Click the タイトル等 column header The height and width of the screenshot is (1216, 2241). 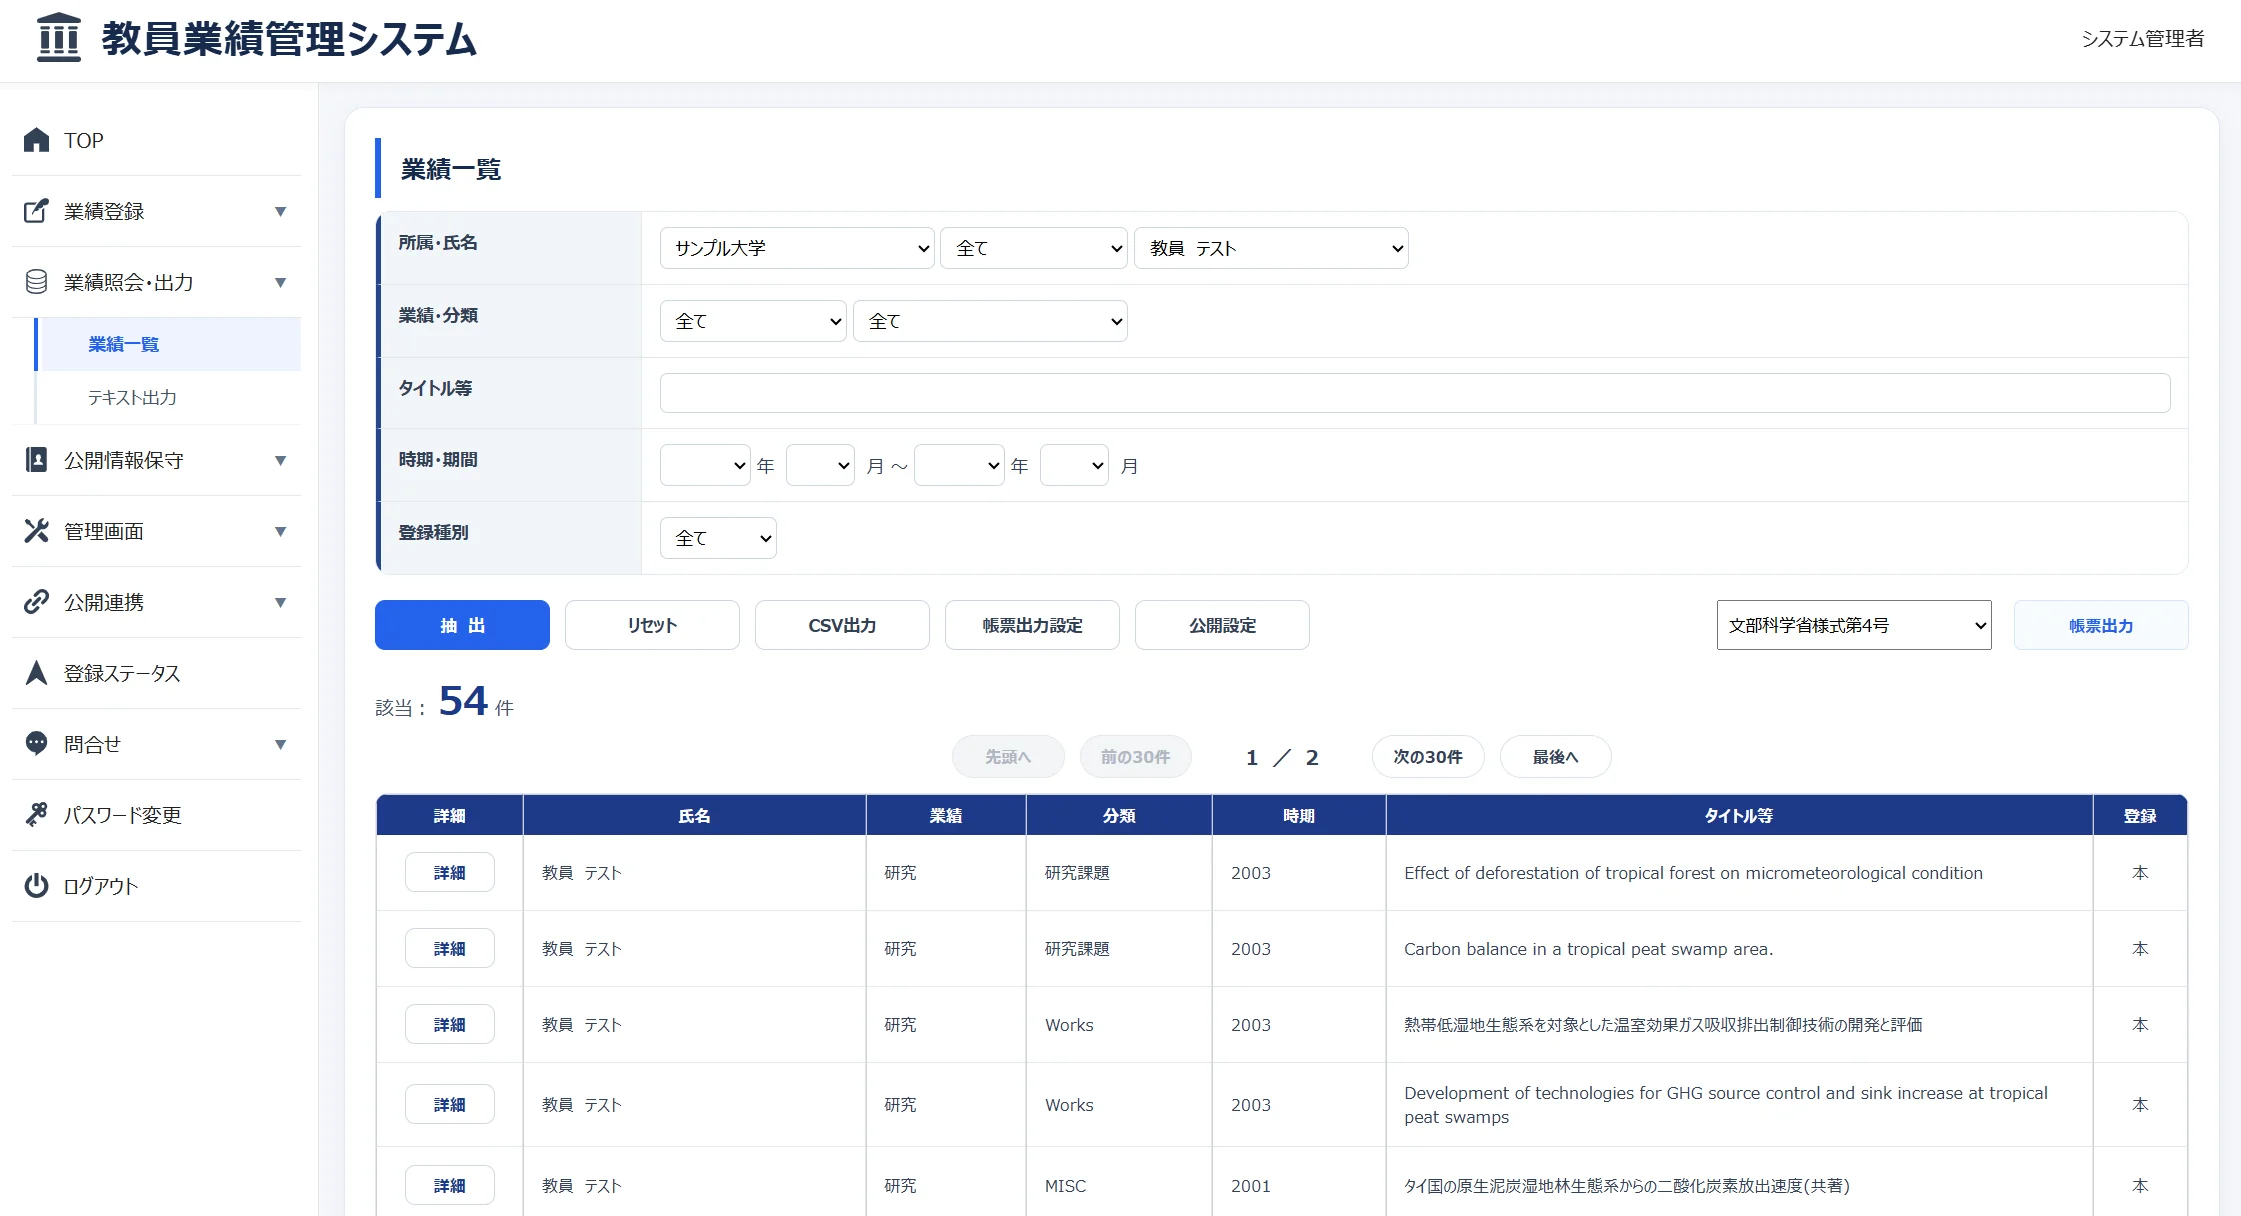1739,815
